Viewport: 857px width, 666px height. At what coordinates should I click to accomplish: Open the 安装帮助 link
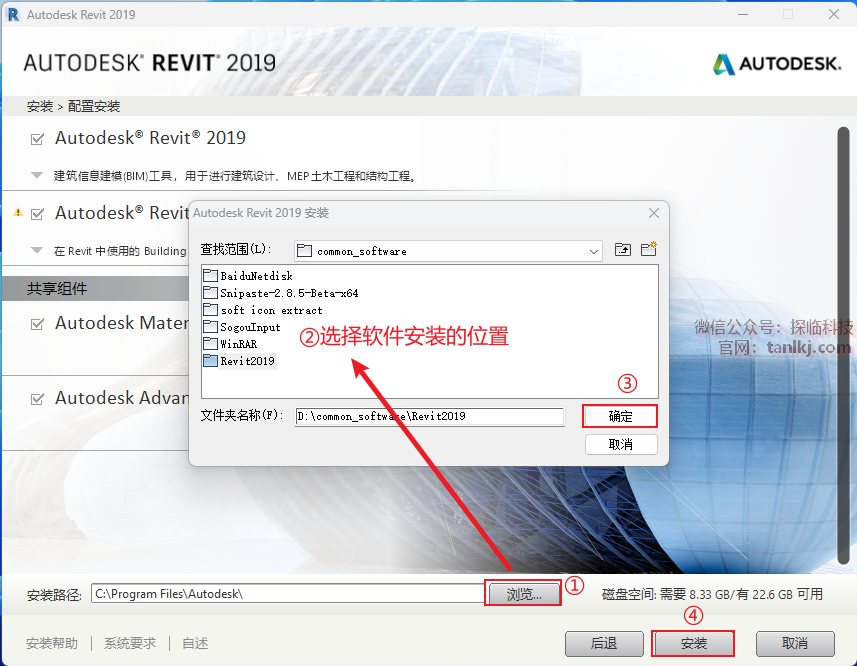pos(52,644)
